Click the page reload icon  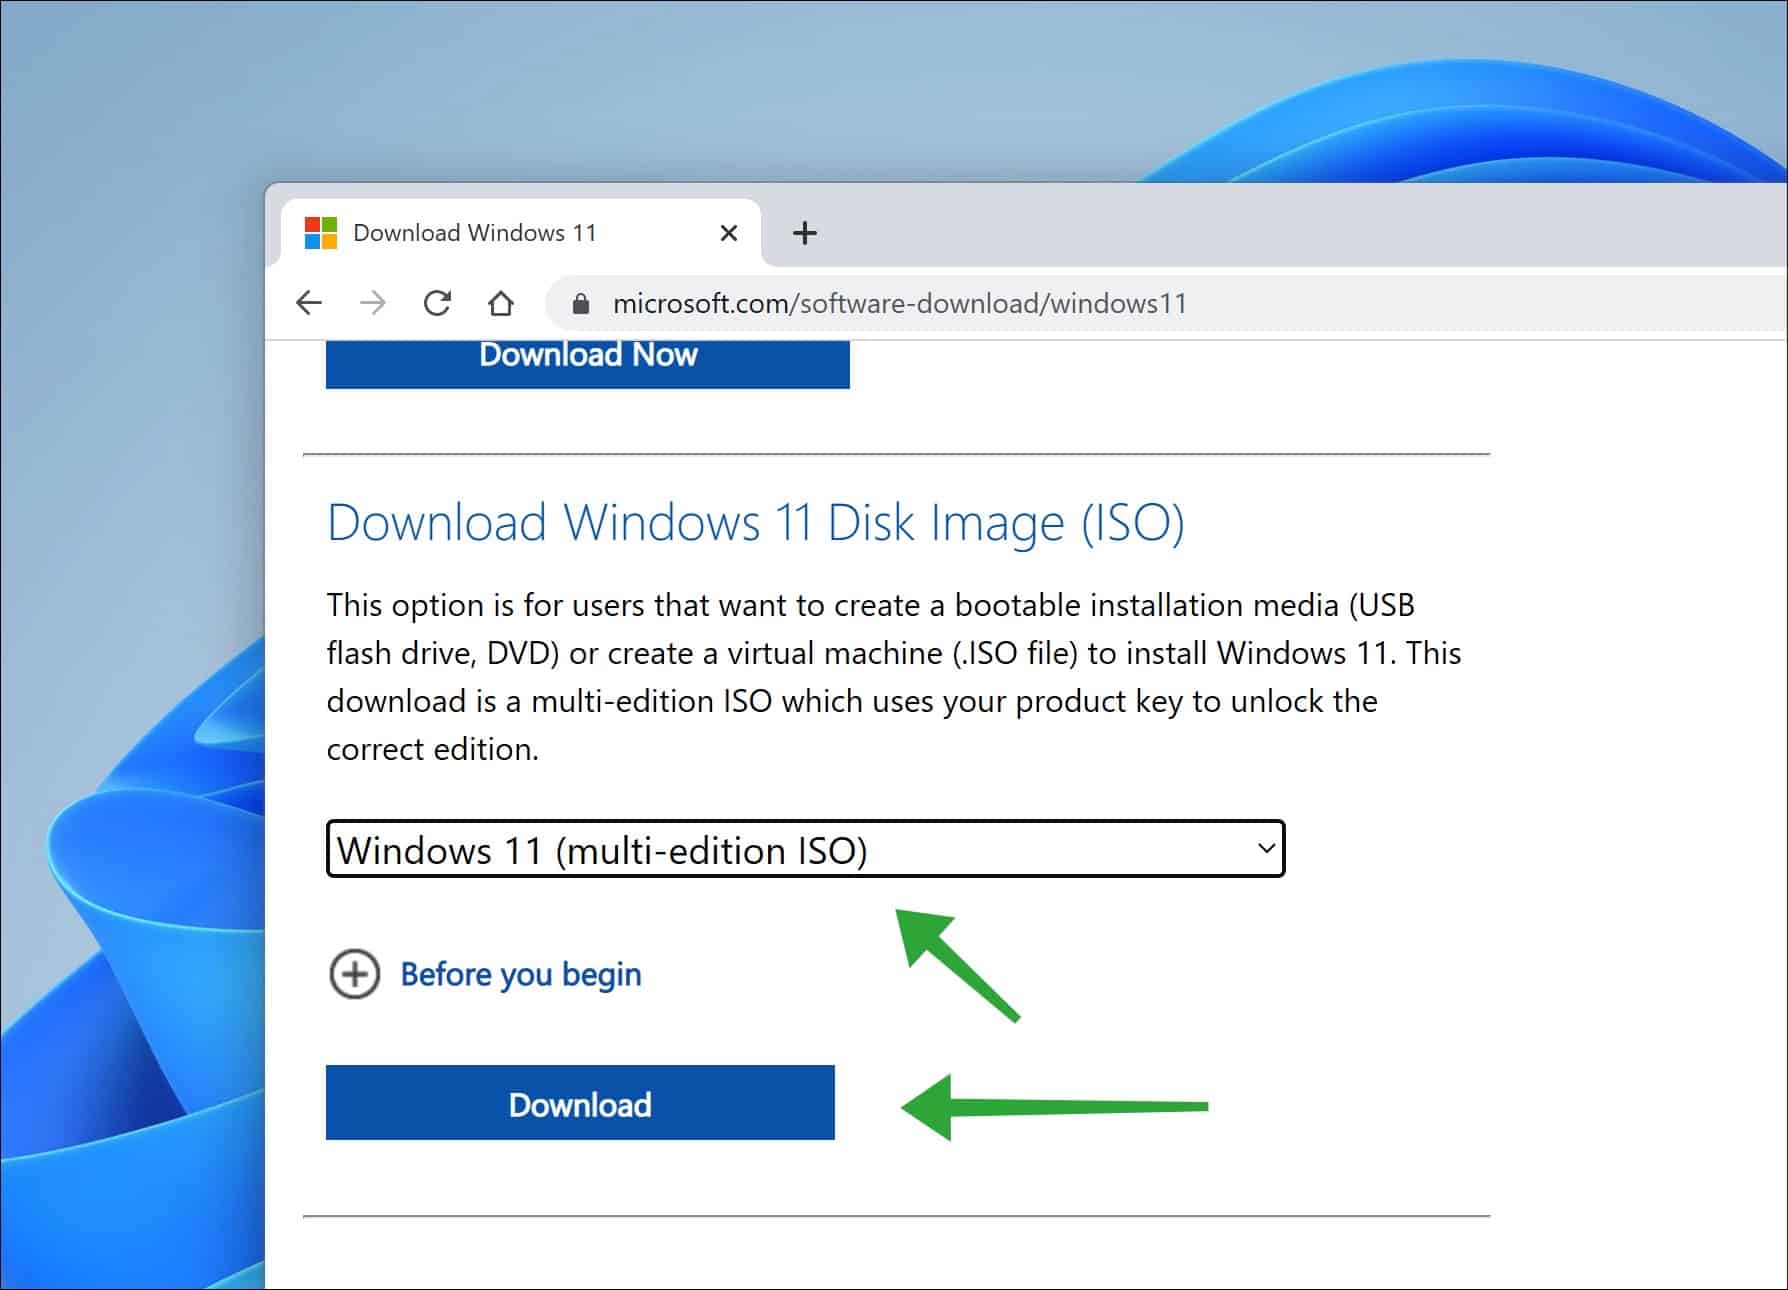pos(439,303)
